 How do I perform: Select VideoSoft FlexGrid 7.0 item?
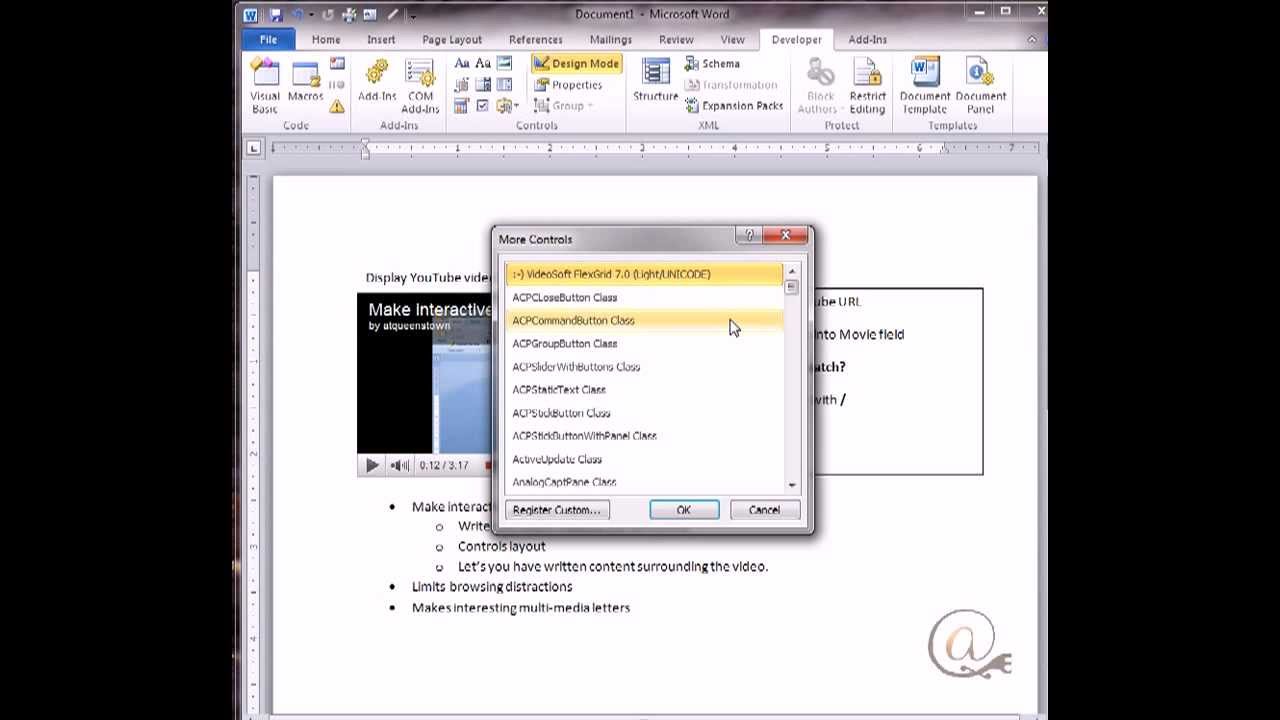point(644,274)
